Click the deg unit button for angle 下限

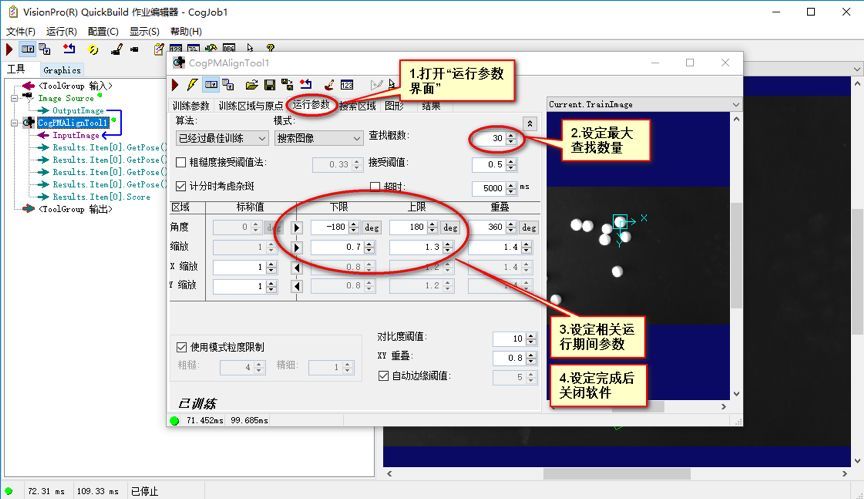click(372, 227)
